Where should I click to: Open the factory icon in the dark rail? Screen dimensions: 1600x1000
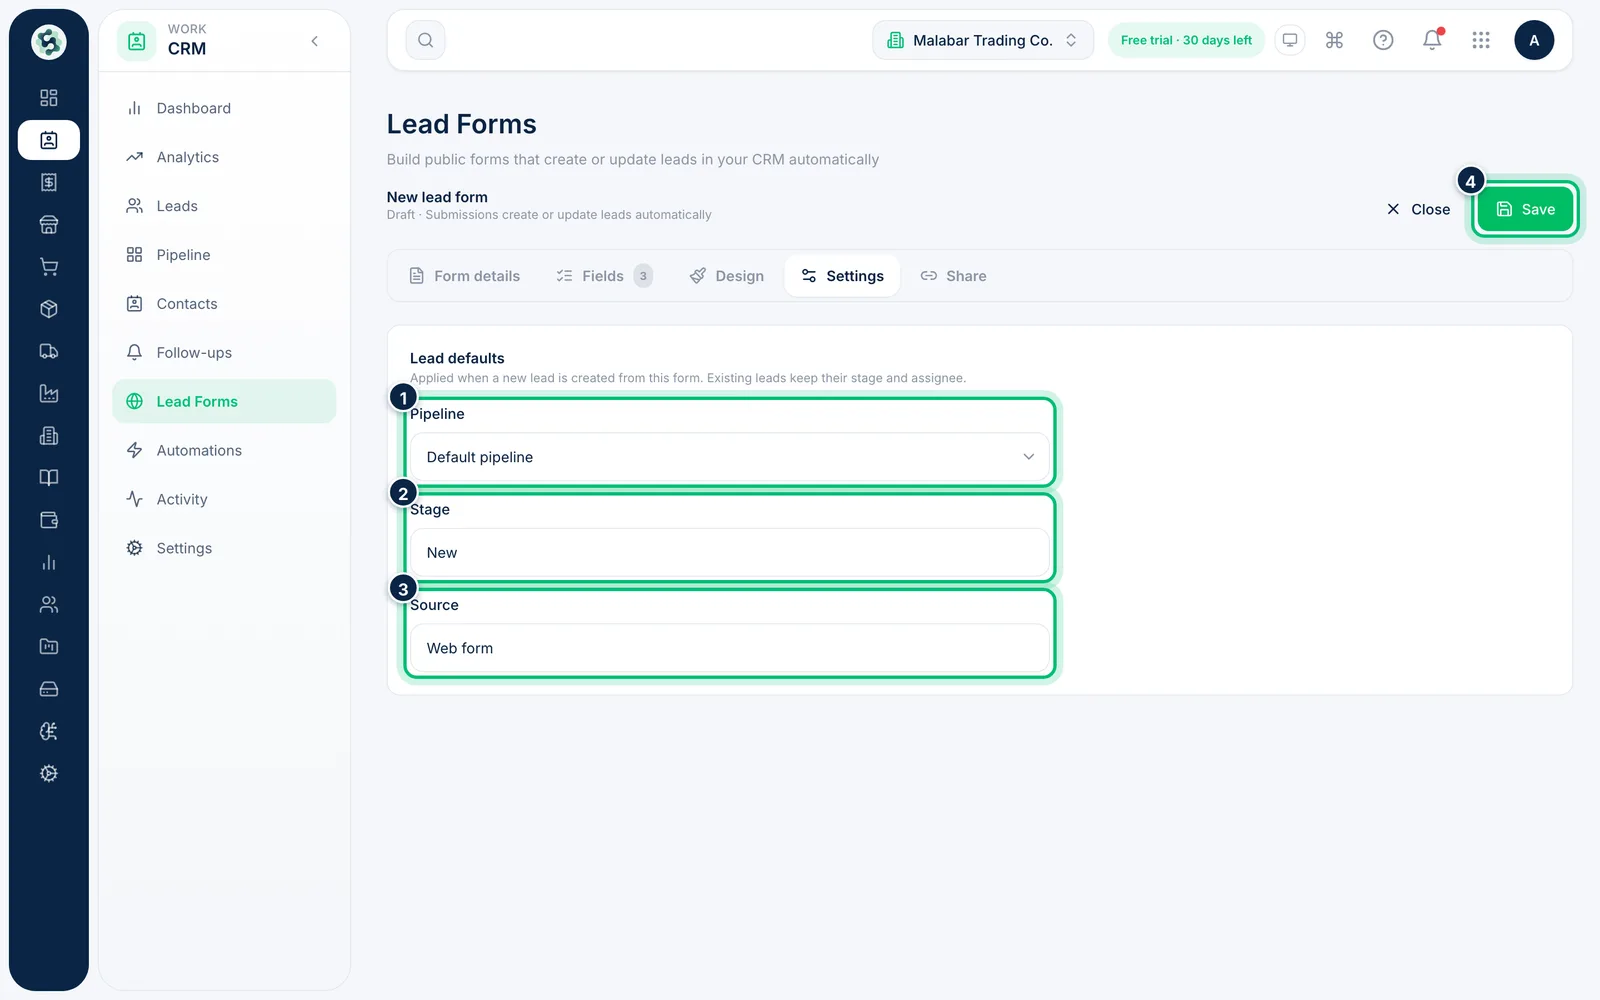48,394
